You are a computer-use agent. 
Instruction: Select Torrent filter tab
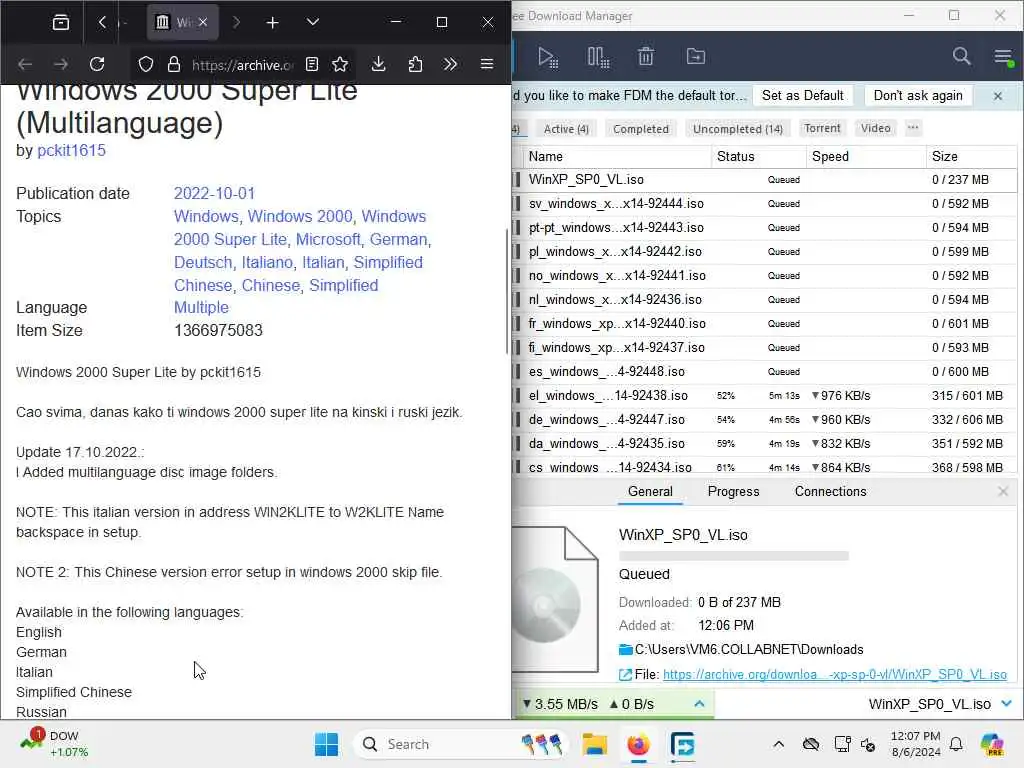(822, 128)
